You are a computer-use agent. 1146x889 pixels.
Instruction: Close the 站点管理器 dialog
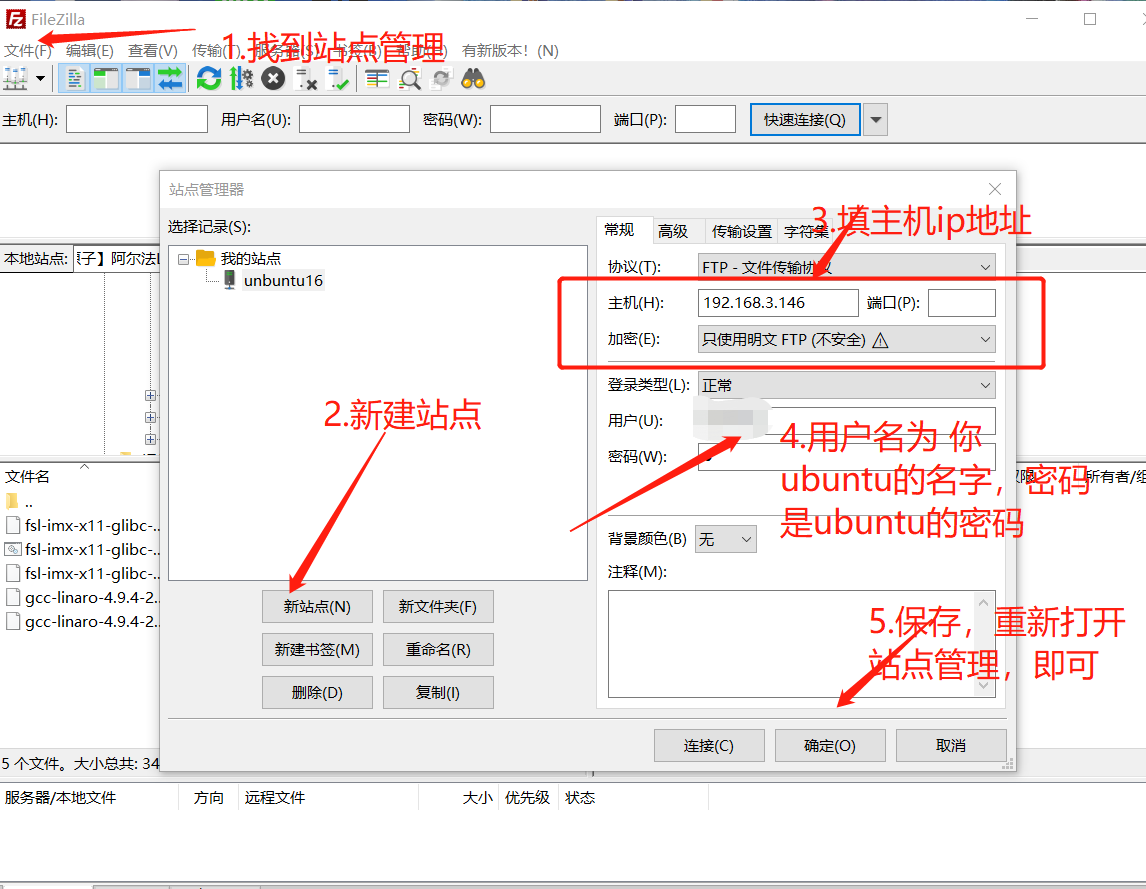click(x=995, y=189)
